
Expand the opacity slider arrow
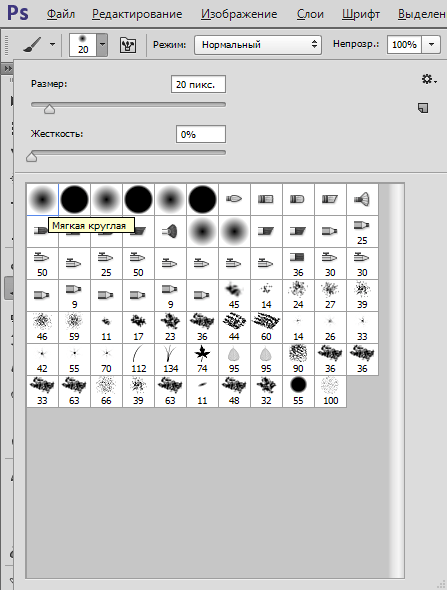[431, 45]
